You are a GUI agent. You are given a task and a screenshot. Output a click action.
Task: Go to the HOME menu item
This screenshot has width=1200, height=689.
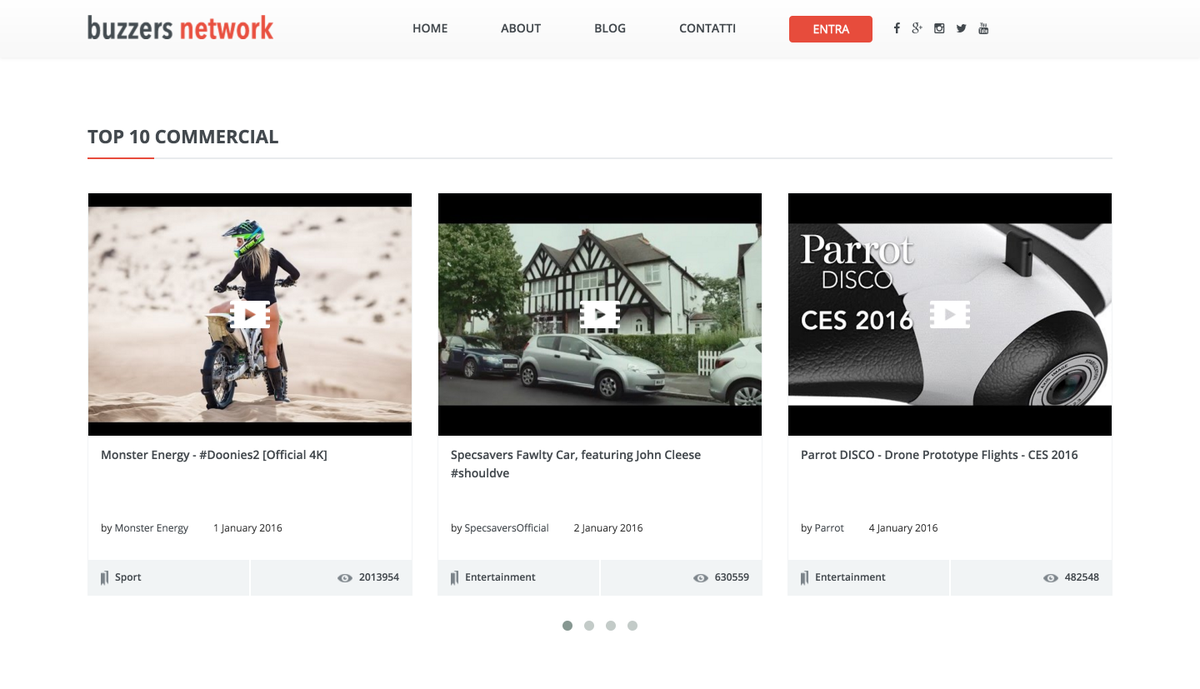(x=430, y=28)
